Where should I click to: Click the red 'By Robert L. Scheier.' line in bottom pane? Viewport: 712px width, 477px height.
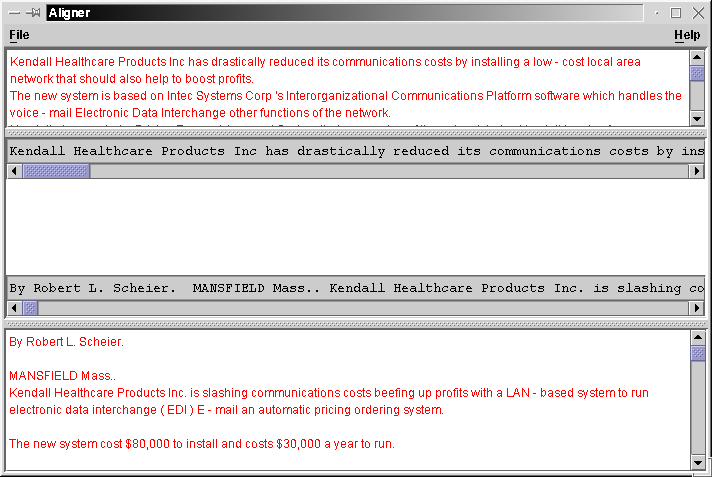[66, 342]
